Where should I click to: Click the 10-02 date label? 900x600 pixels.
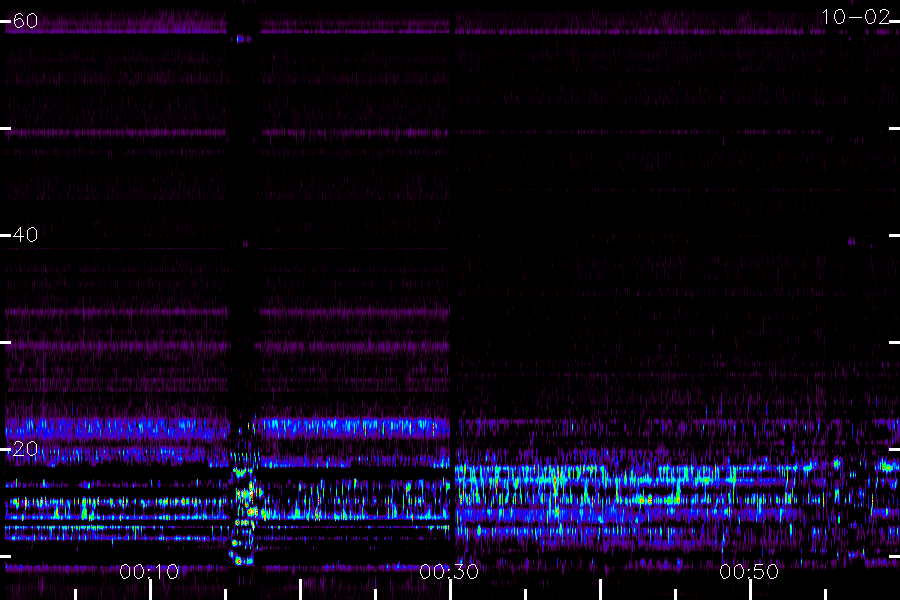tap(855, 17)
